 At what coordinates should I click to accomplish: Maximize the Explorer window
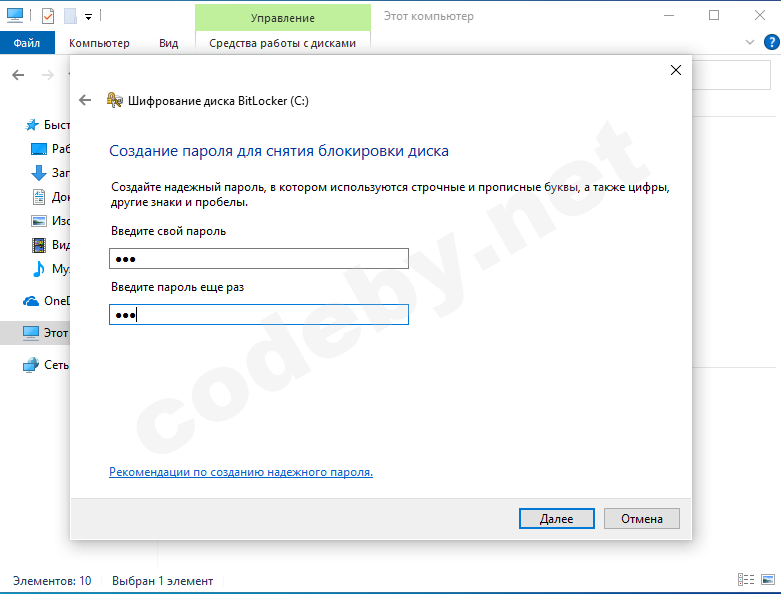(714, 16)
